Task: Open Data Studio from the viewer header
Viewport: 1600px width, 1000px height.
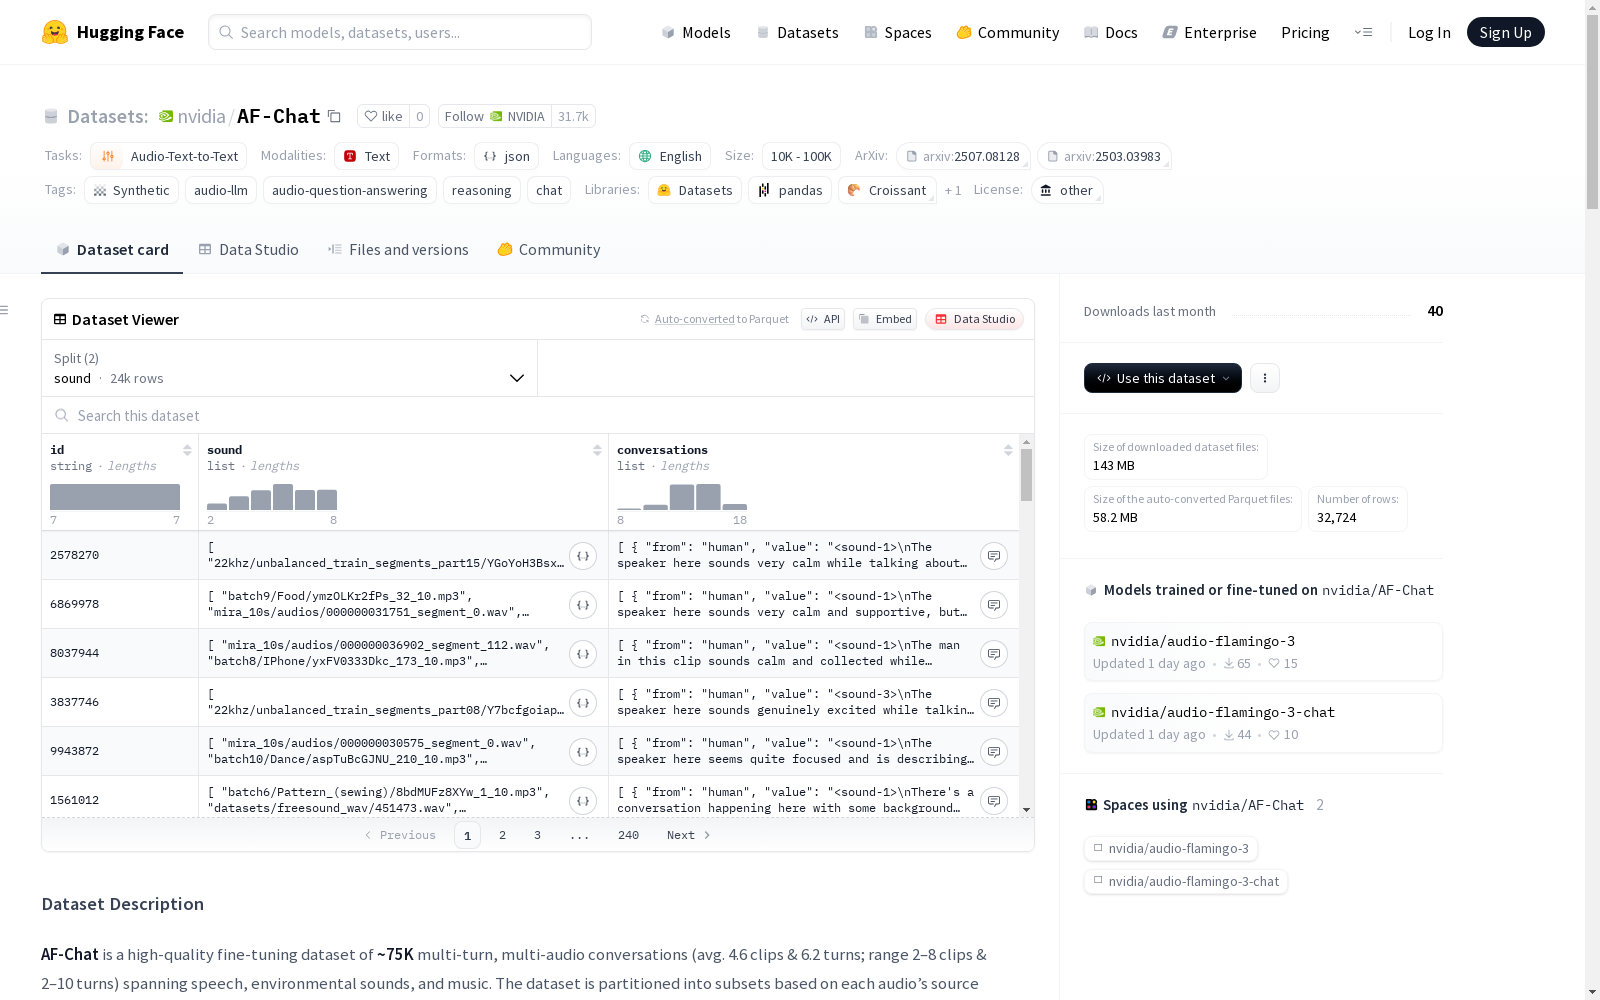Action: coord(974,319)
